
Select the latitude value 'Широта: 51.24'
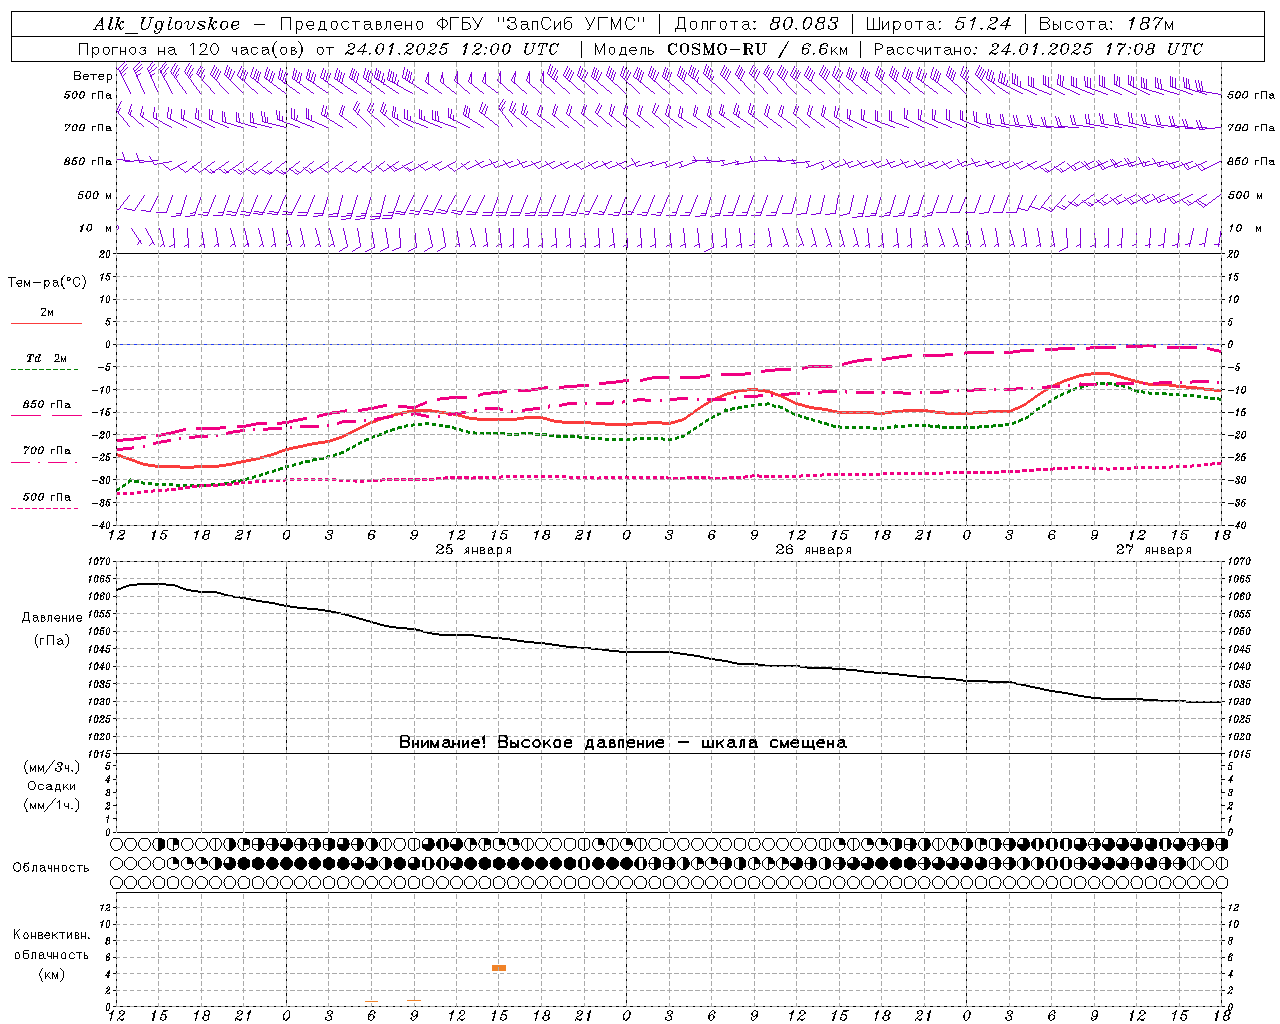pyautogui.click(x=938, y=24)
